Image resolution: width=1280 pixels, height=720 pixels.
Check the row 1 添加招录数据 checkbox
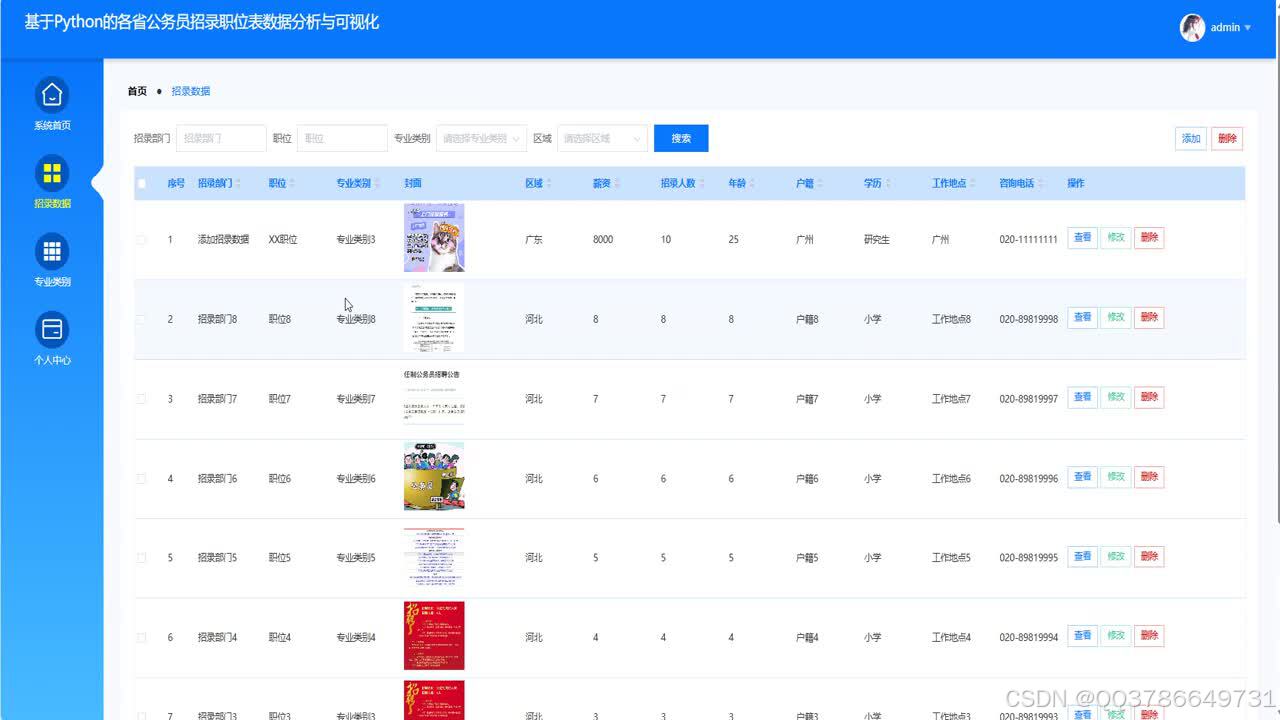tap(141, 240)
